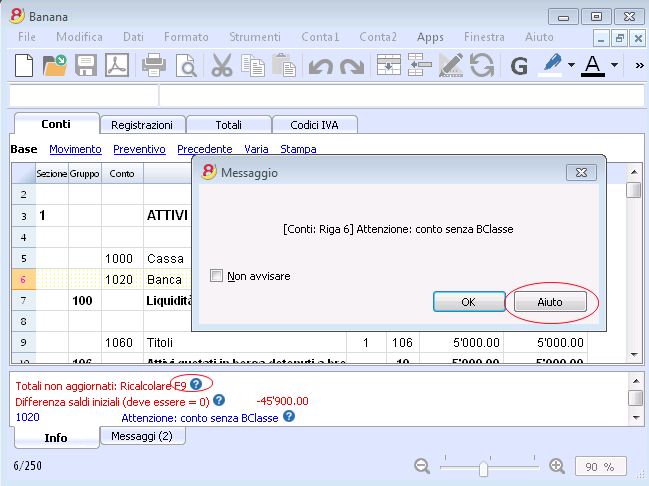Click help icon next to Ricalcolare F9
Image resolution: width=649 pixels, height=486 pixels.
(x=196, y=384)
